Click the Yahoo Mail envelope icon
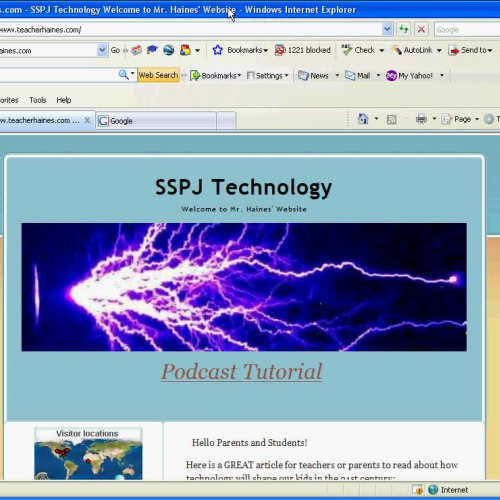The height and width of the screenshot is (500, 500). pos(350,76)
